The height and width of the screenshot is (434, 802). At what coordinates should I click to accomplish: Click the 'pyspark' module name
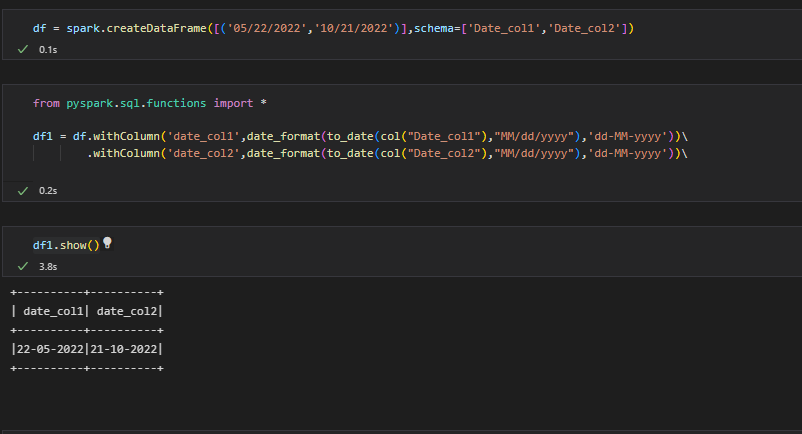click(x=90, y=103)
